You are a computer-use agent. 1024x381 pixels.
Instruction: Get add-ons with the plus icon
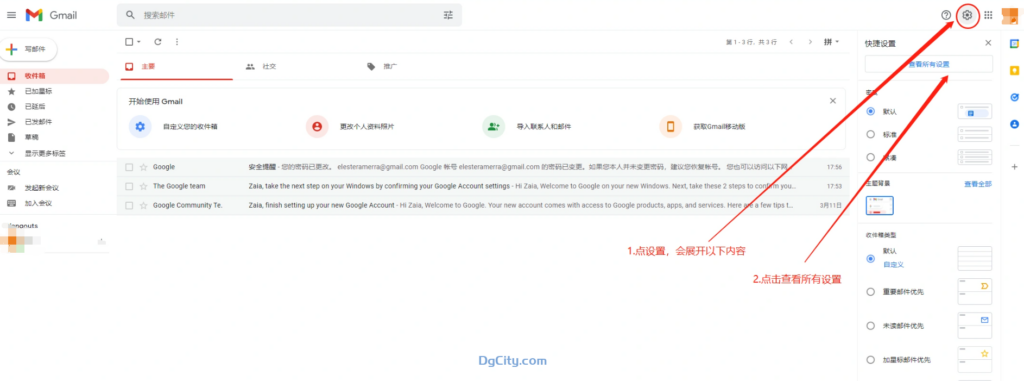(1014, 167)
